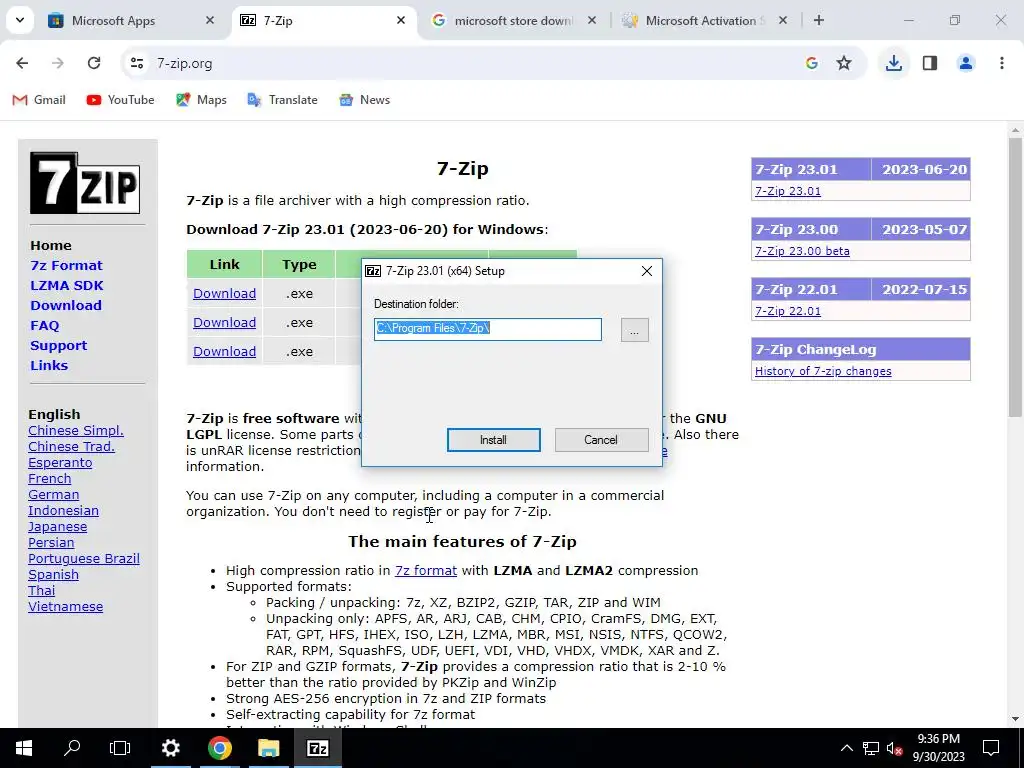The width and height of the screenshot is (1024, 768).
Task: Switch language to Esperanto
Action: point(60,463)
